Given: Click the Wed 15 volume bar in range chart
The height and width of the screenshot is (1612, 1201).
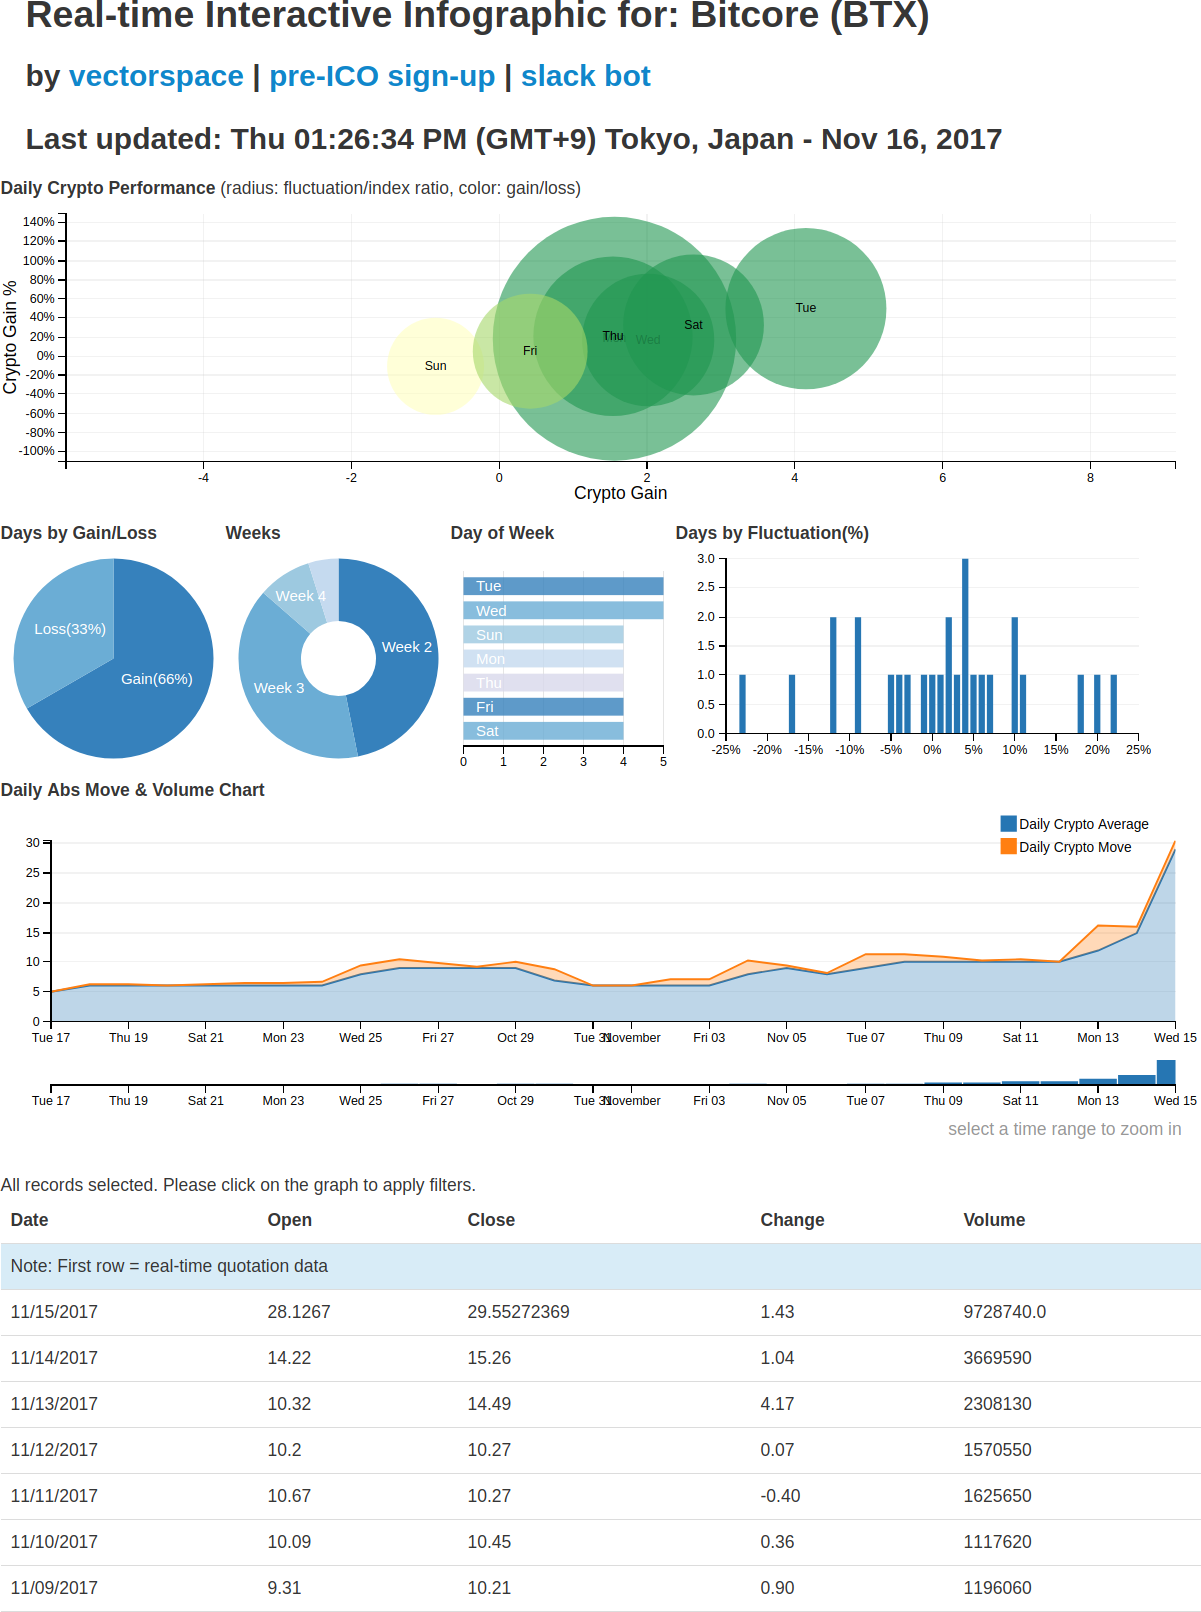Looking at the screenshot, I should [x=1166, y=1072].
